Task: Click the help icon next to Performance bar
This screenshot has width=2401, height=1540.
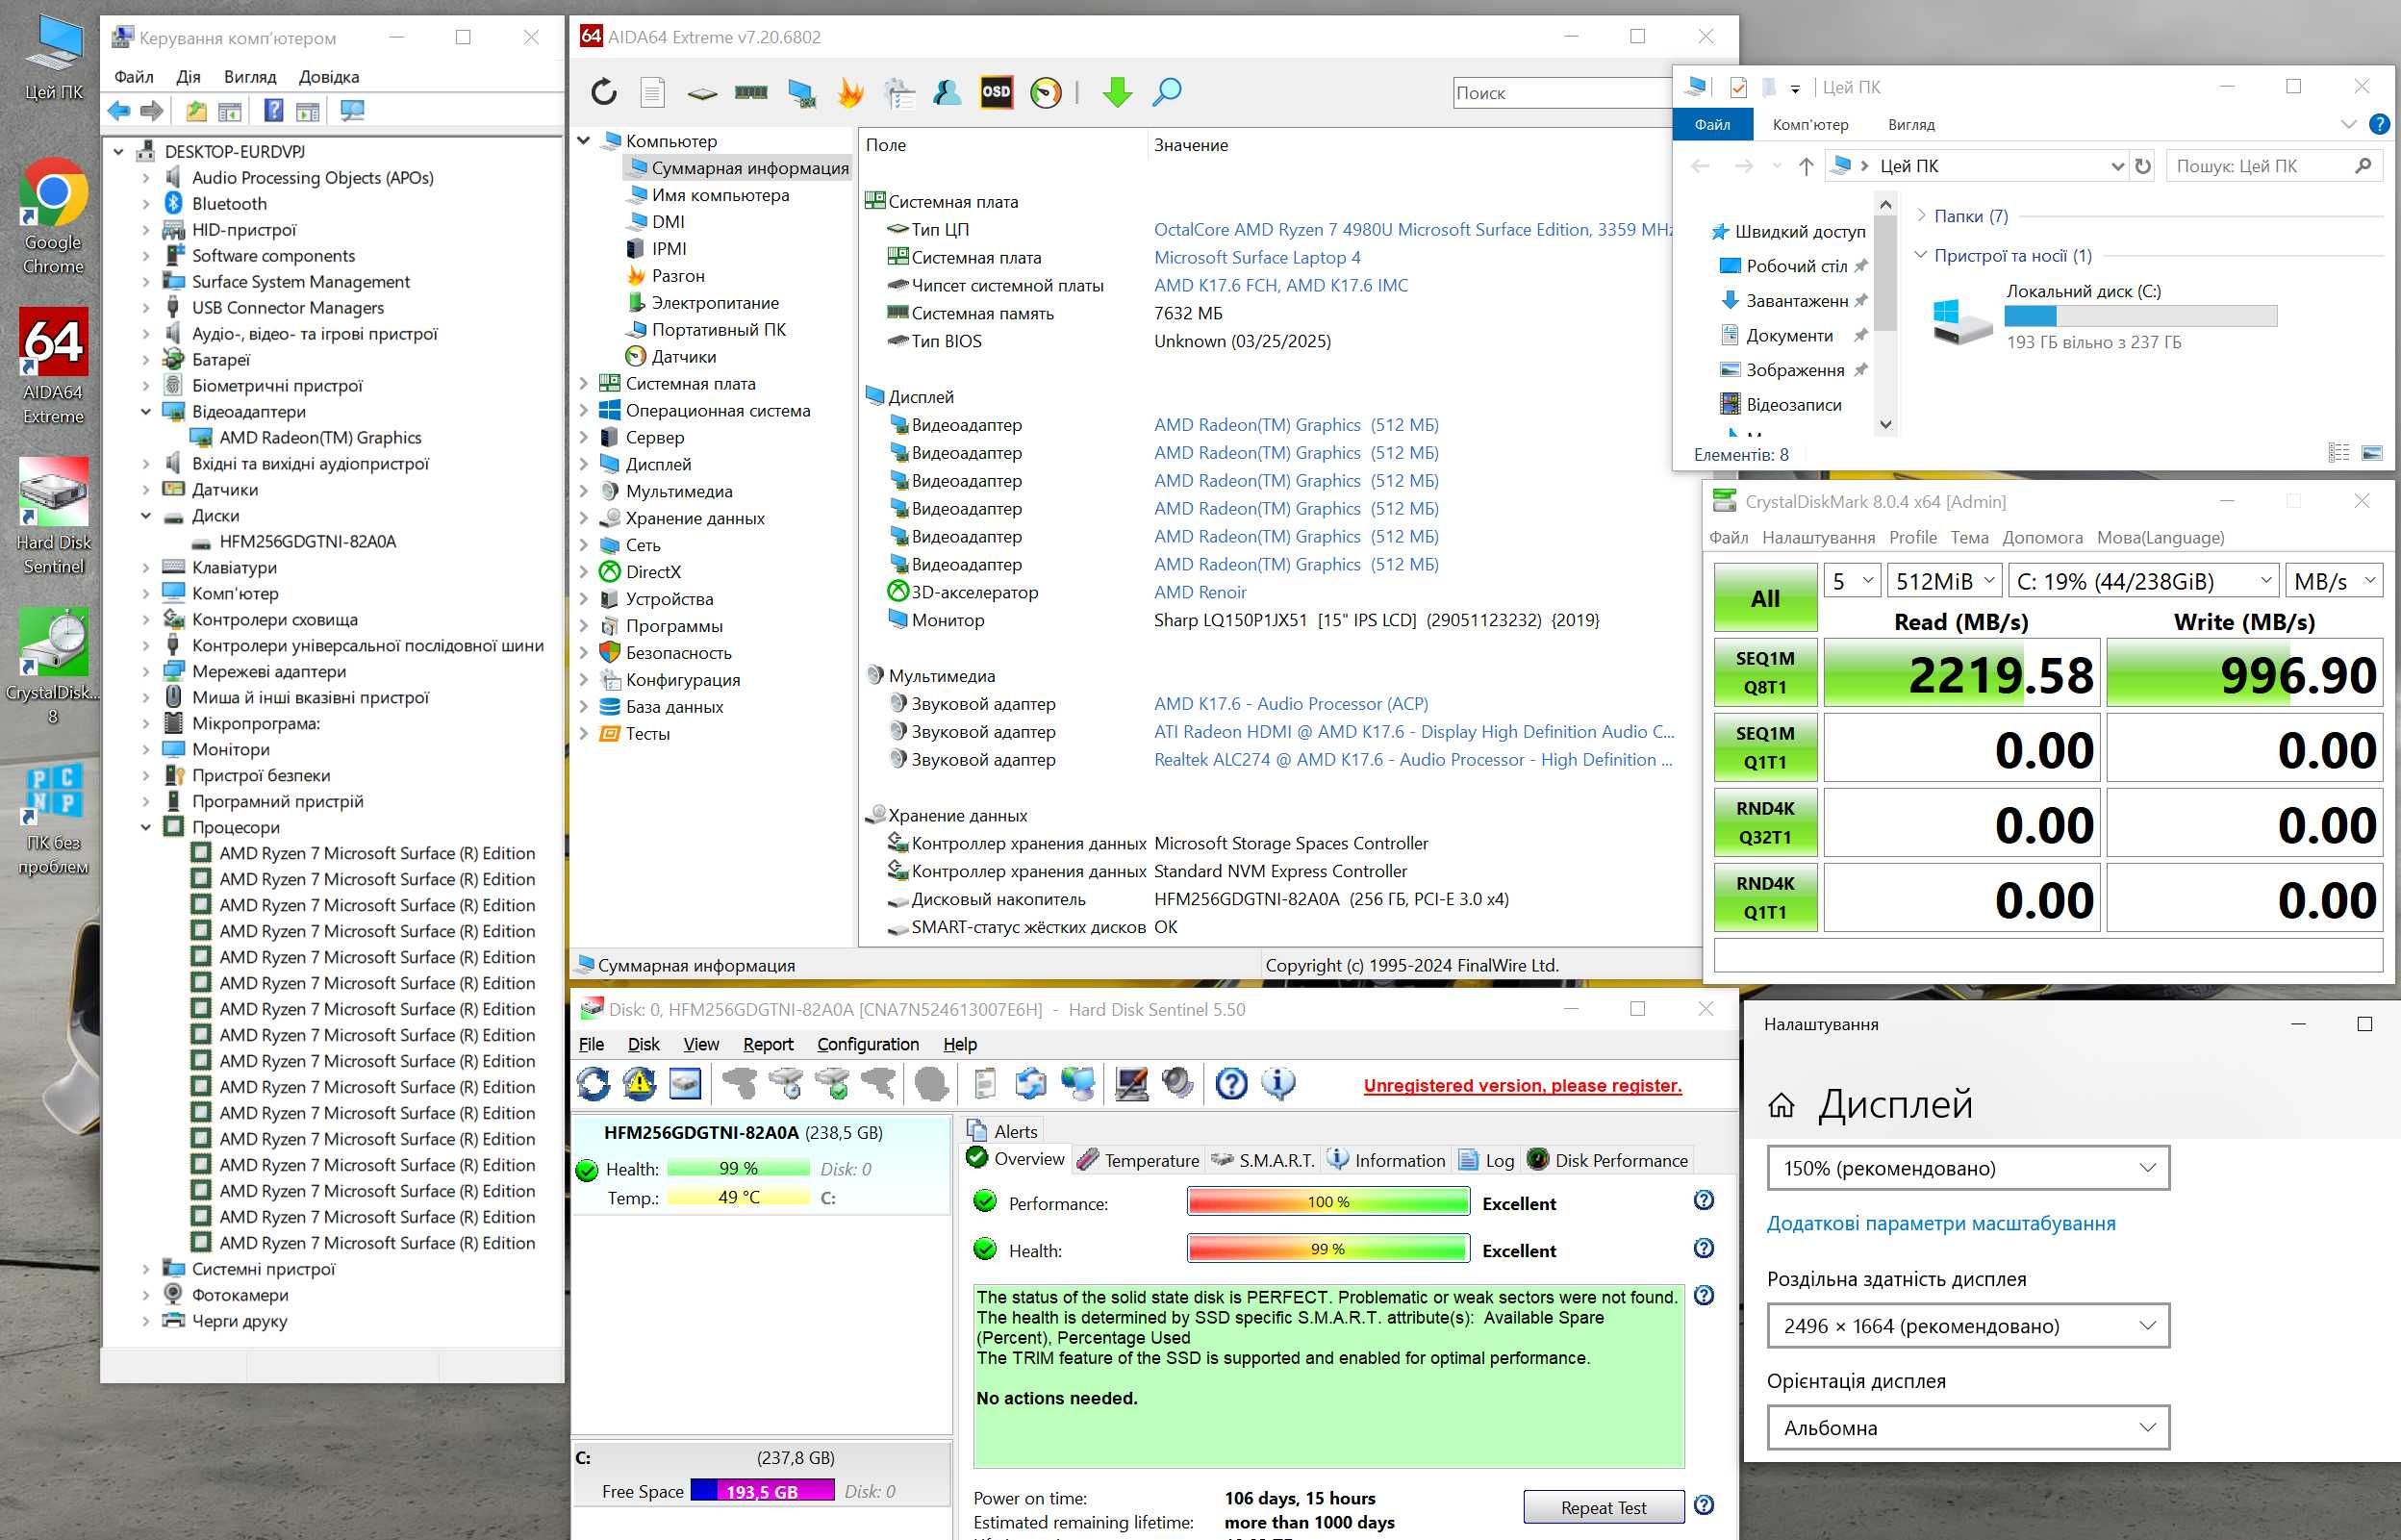Action: 1704,1200
